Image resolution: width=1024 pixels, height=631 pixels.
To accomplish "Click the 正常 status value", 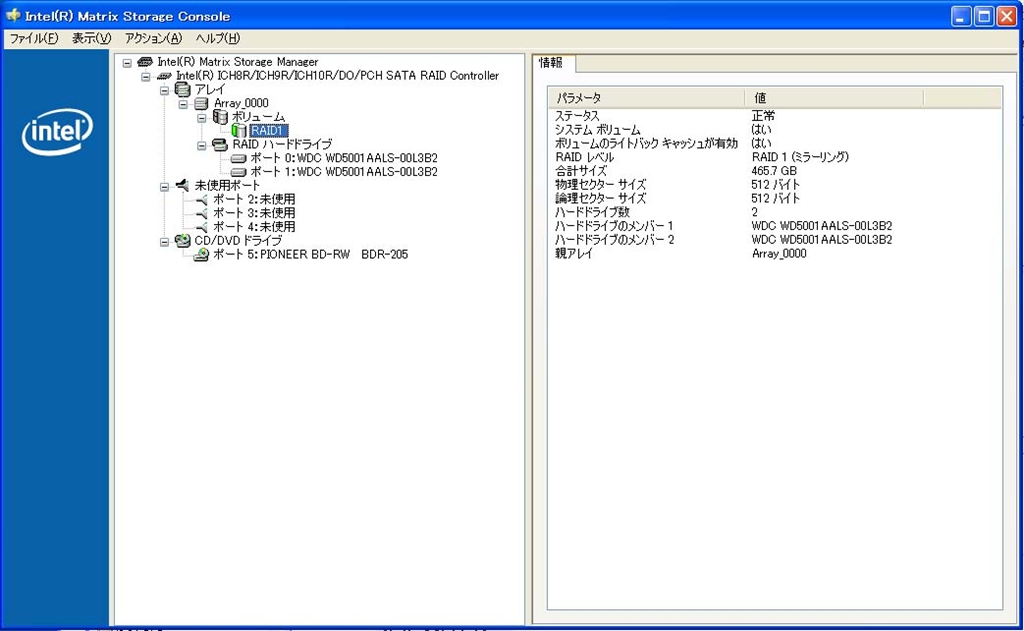I will (x=763, y=116).
